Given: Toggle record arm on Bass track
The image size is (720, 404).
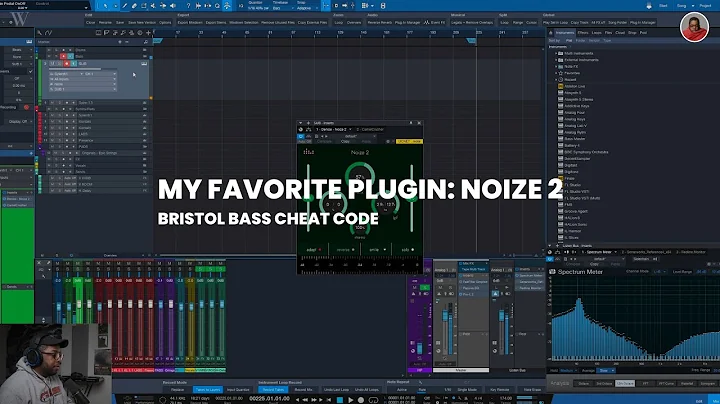Looking at the screenshot, I should click(63, 56).
